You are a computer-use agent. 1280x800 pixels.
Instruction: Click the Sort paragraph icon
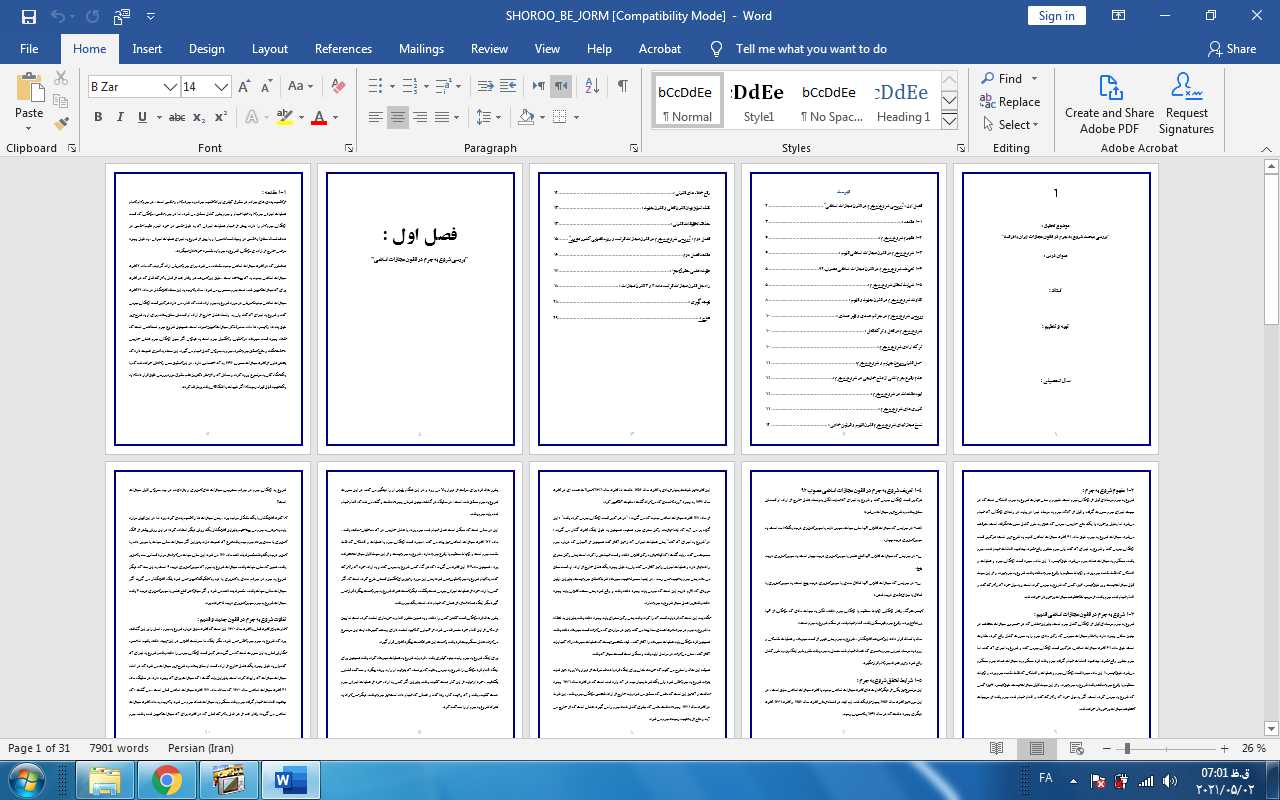click(x=591, y=87)
